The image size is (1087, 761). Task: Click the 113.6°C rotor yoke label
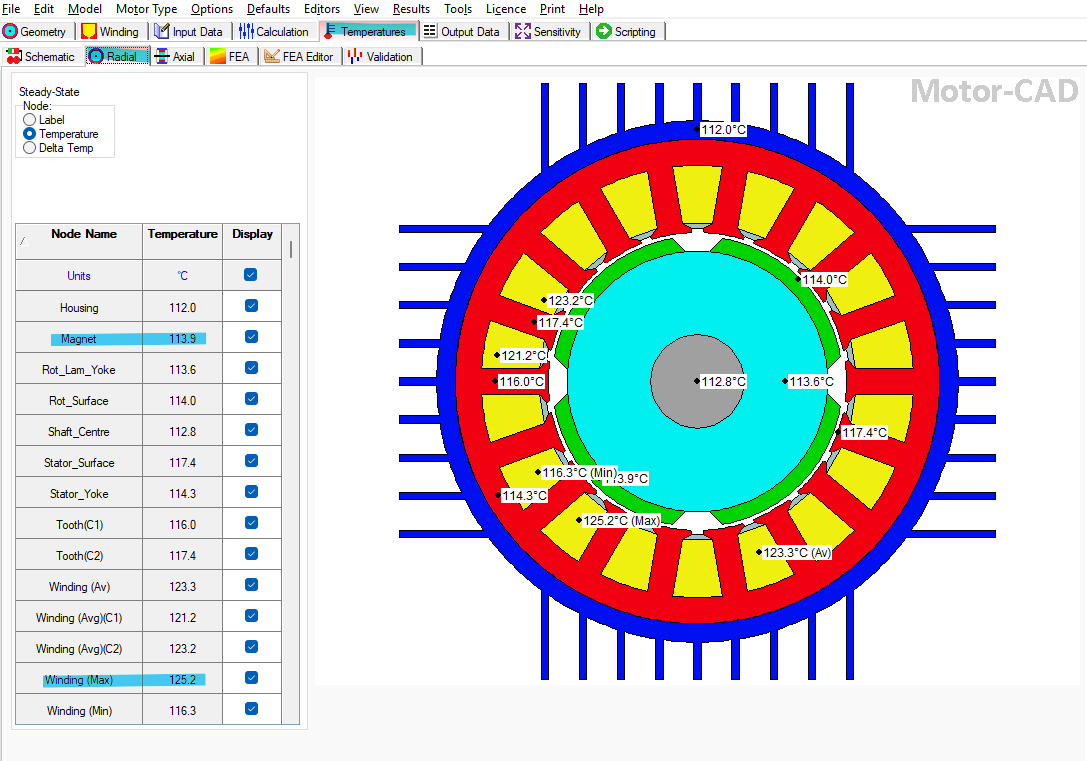811,381
